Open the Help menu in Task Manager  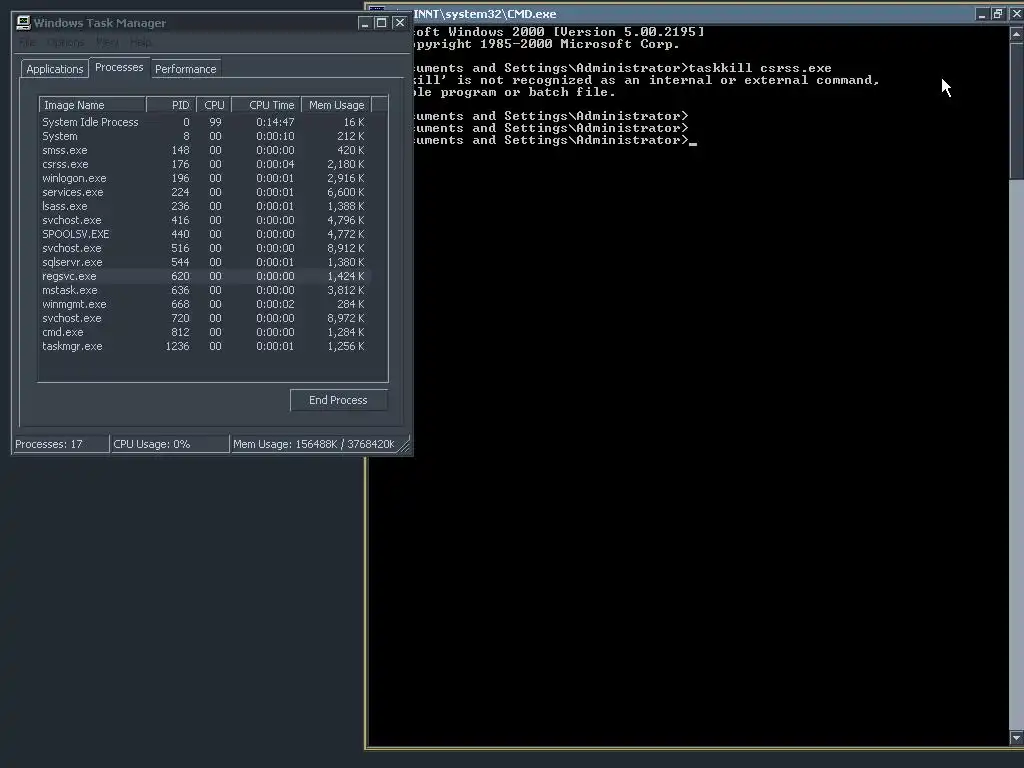[x=140, y=42]
